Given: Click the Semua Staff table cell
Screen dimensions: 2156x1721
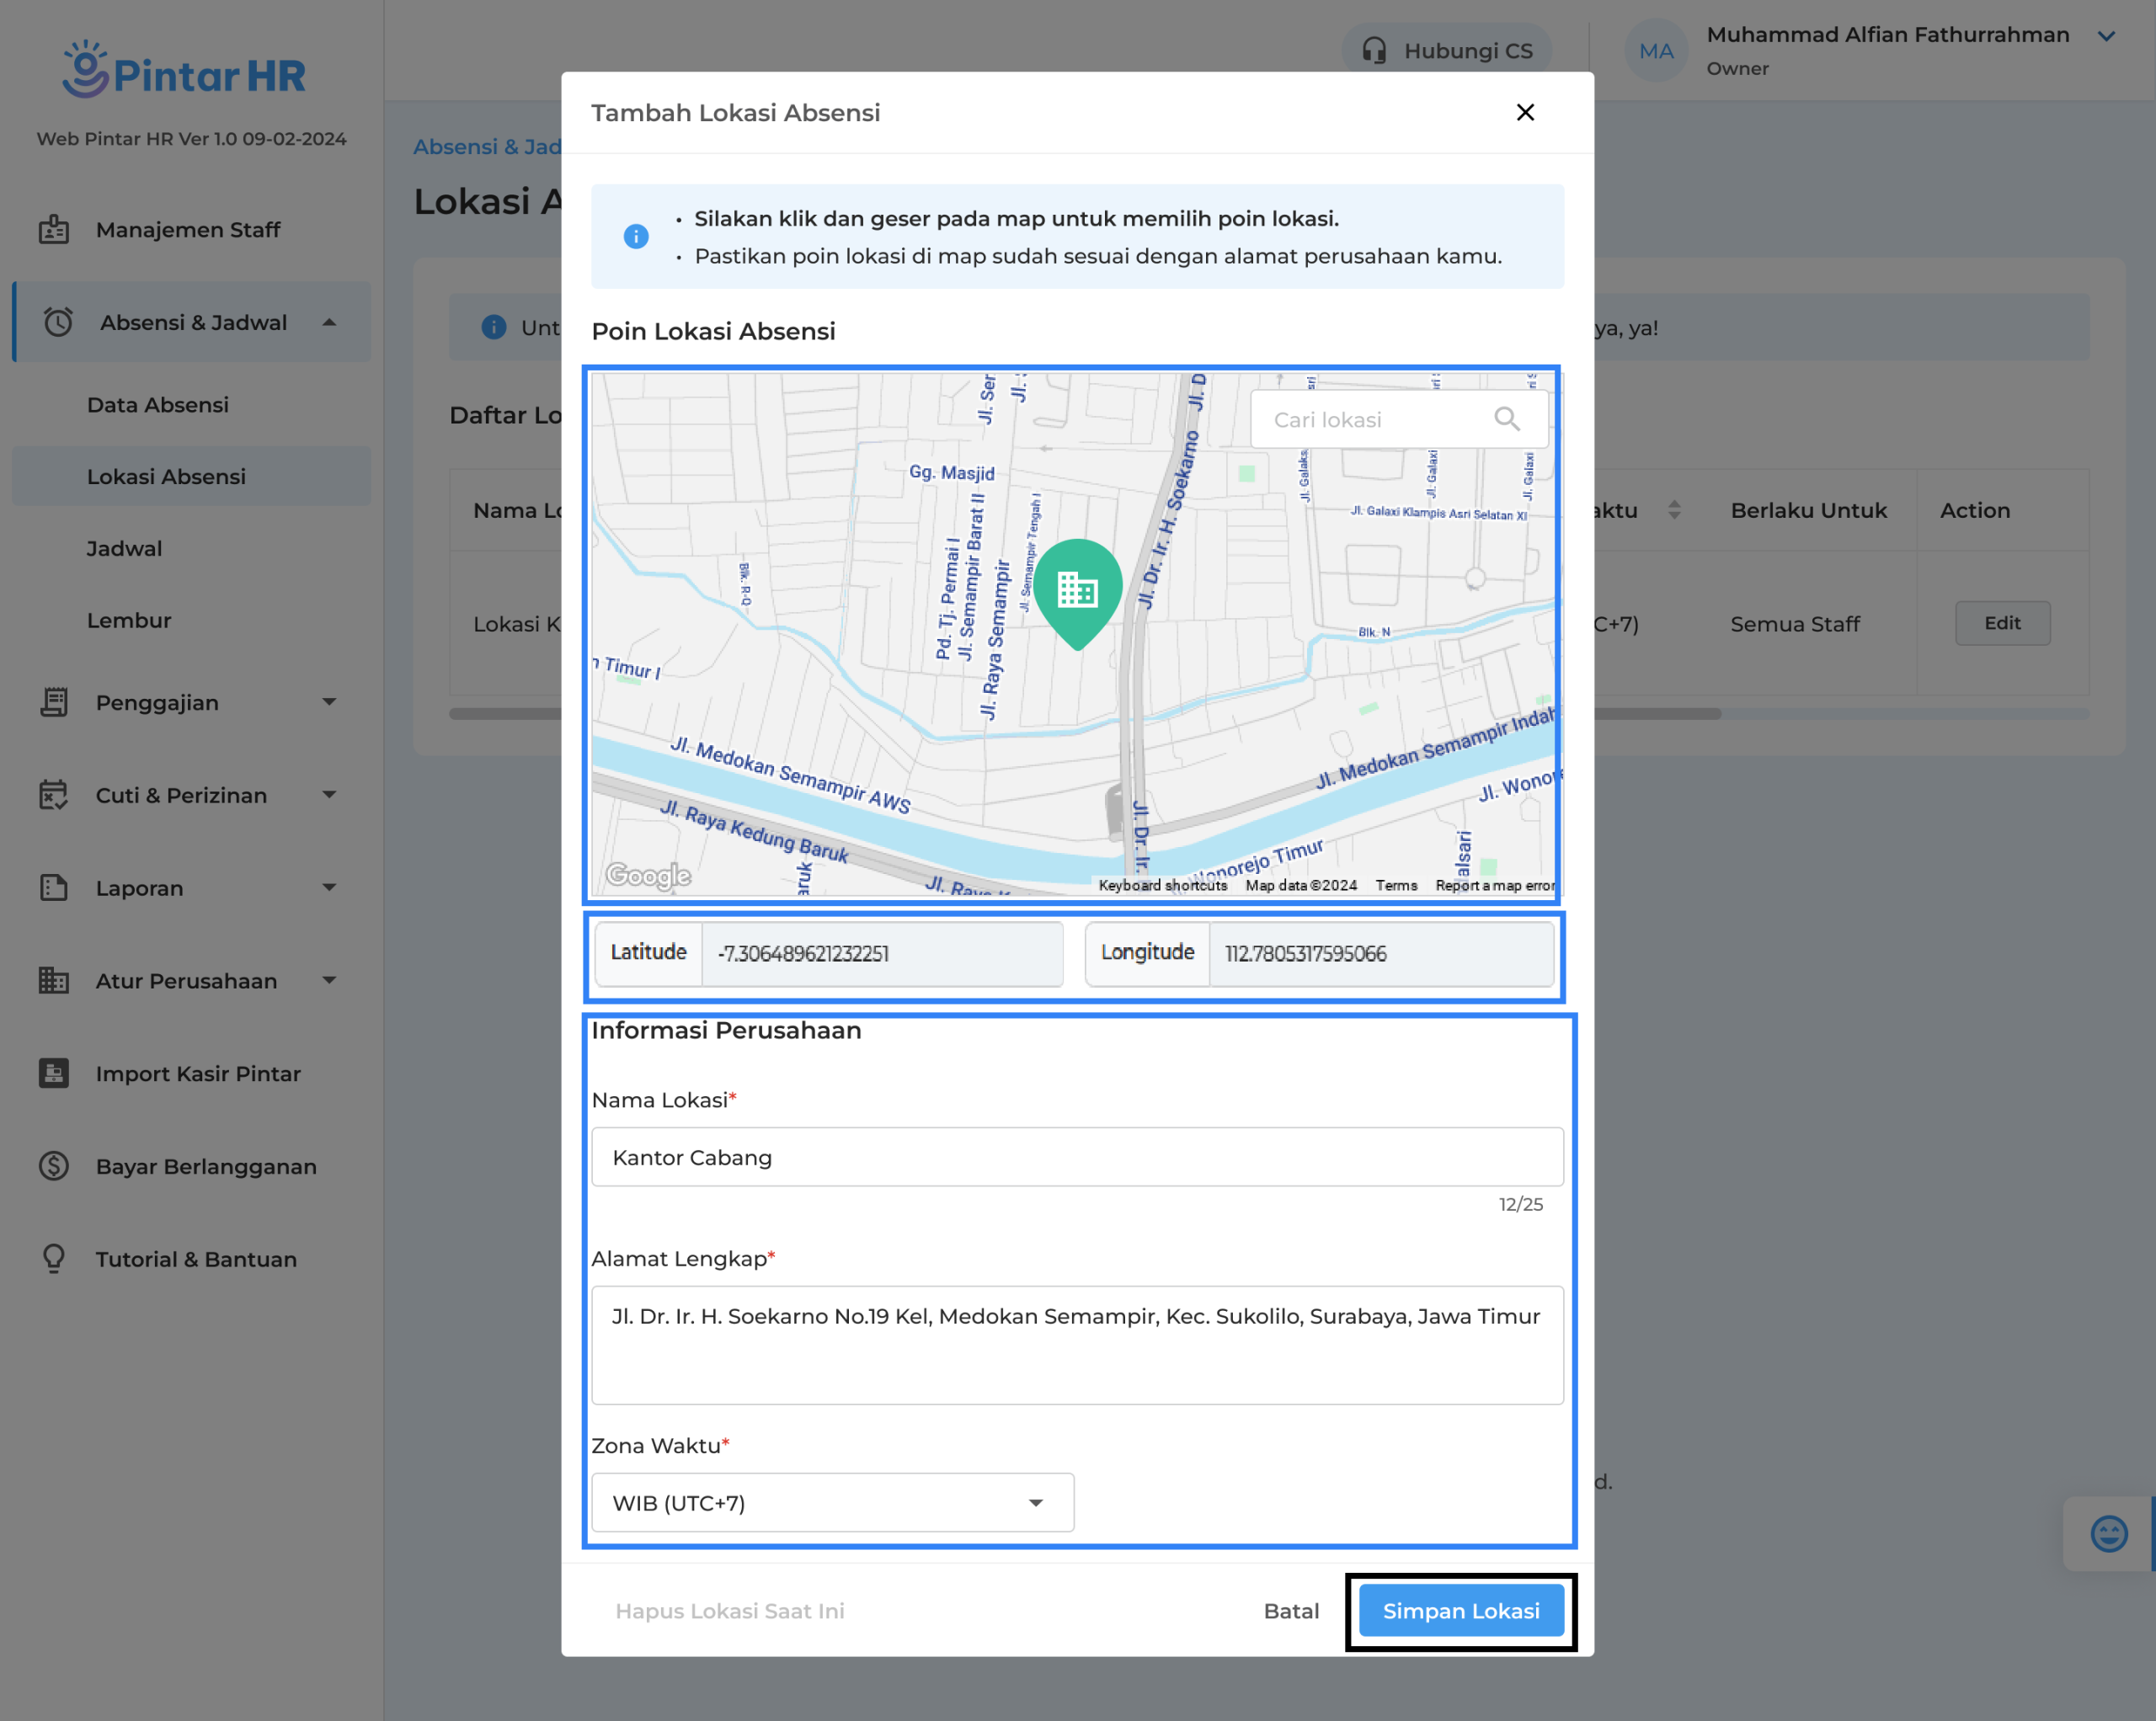Looking at the screenshot, I should 1795,624.
